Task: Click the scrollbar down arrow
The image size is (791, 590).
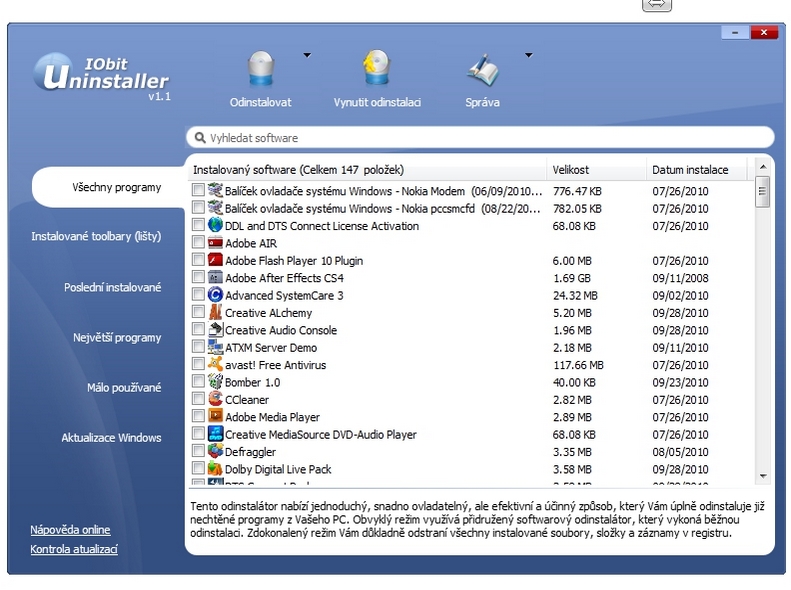Action: click(x=763, y=476)
